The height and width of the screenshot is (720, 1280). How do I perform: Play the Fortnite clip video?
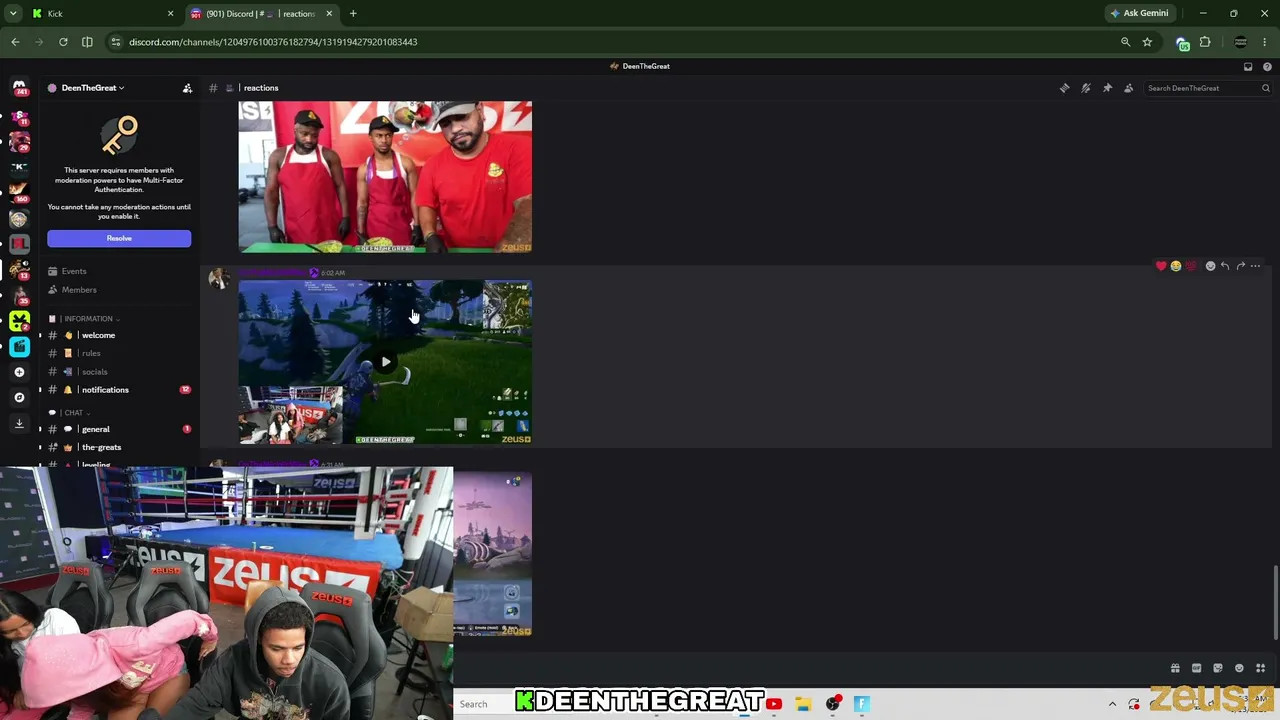point(385,362)
